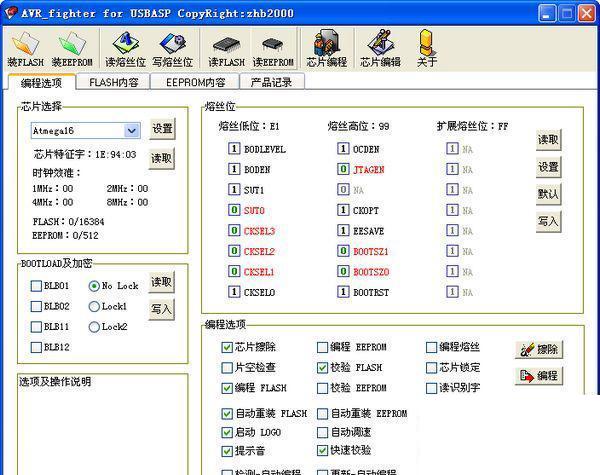Check the BLB12 checkbox
Image resolution: width=600 pixels, height=475 pixels.
(x=36, y=347)
